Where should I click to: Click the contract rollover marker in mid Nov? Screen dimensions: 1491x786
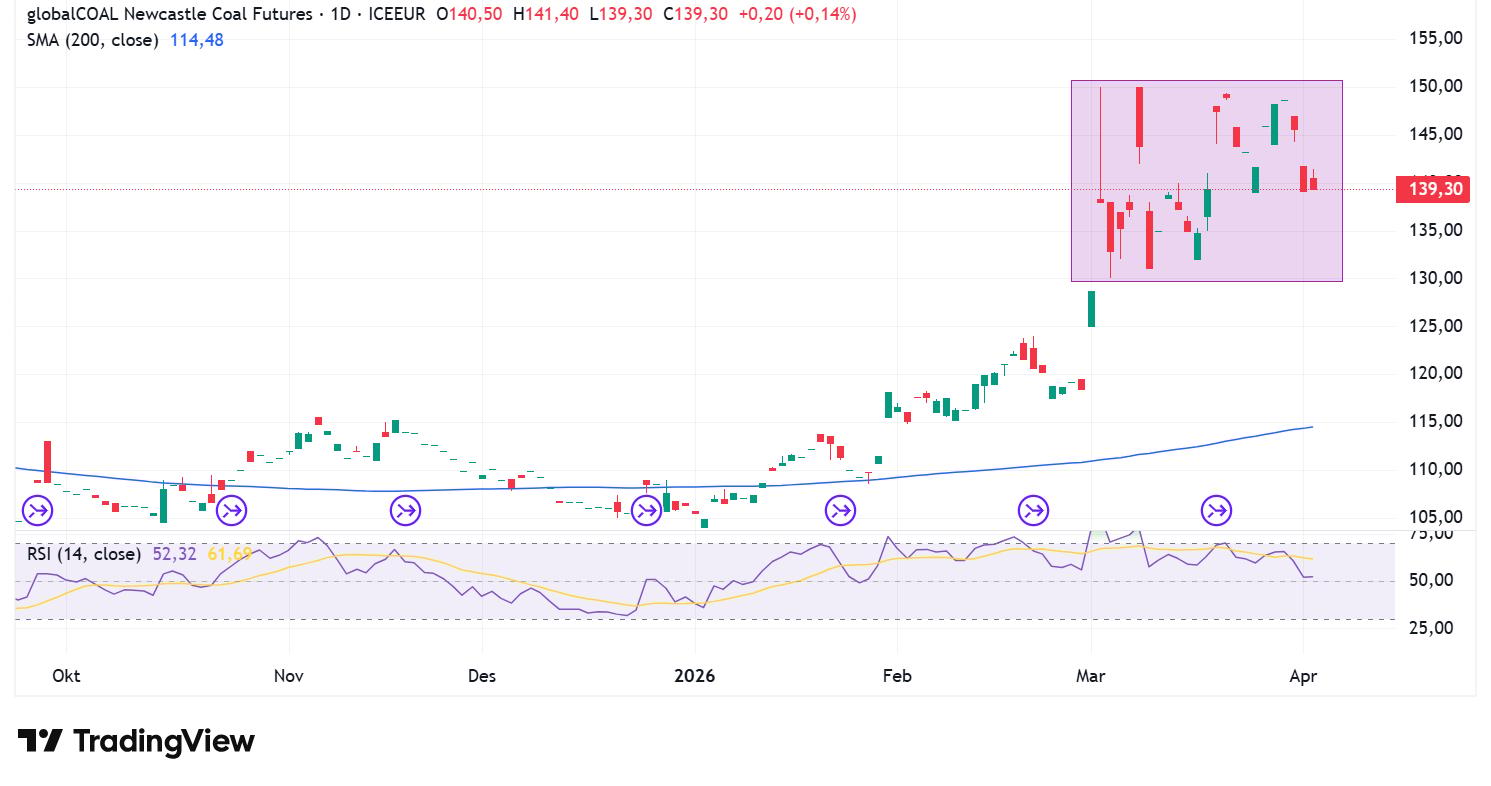click(405, 511)
